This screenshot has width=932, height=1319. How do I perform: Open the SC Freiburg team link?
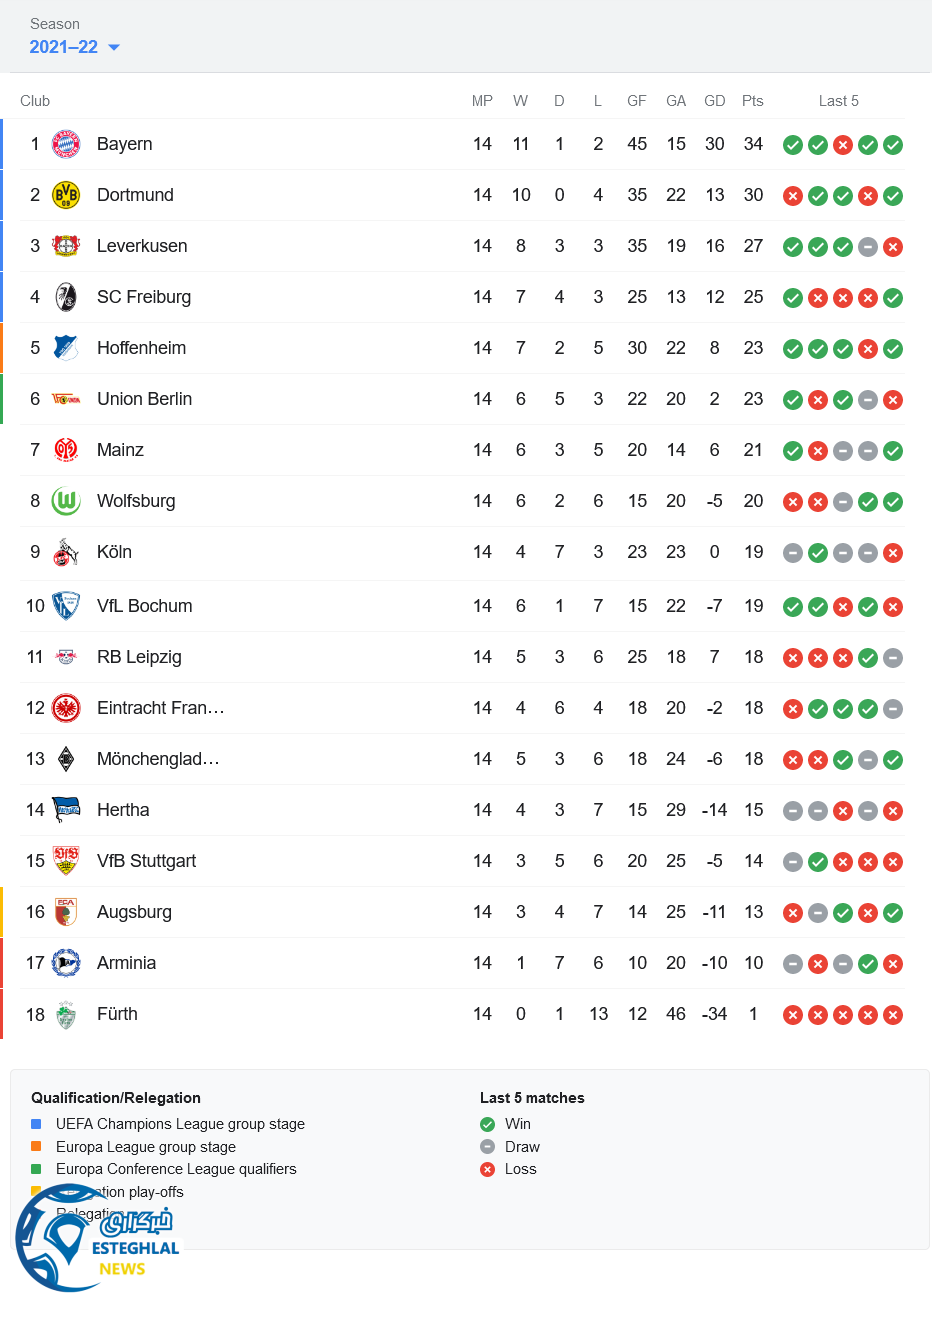143,297
